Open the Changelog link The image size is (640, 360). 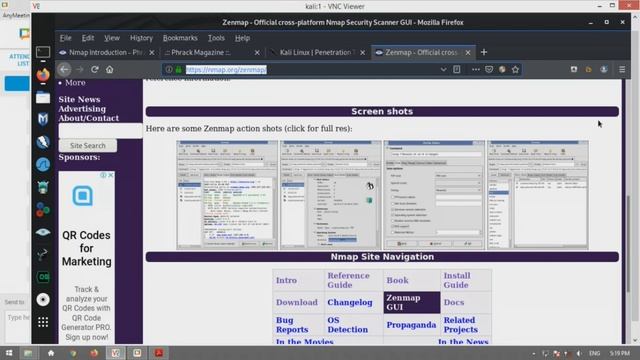(x=350, y=302)
